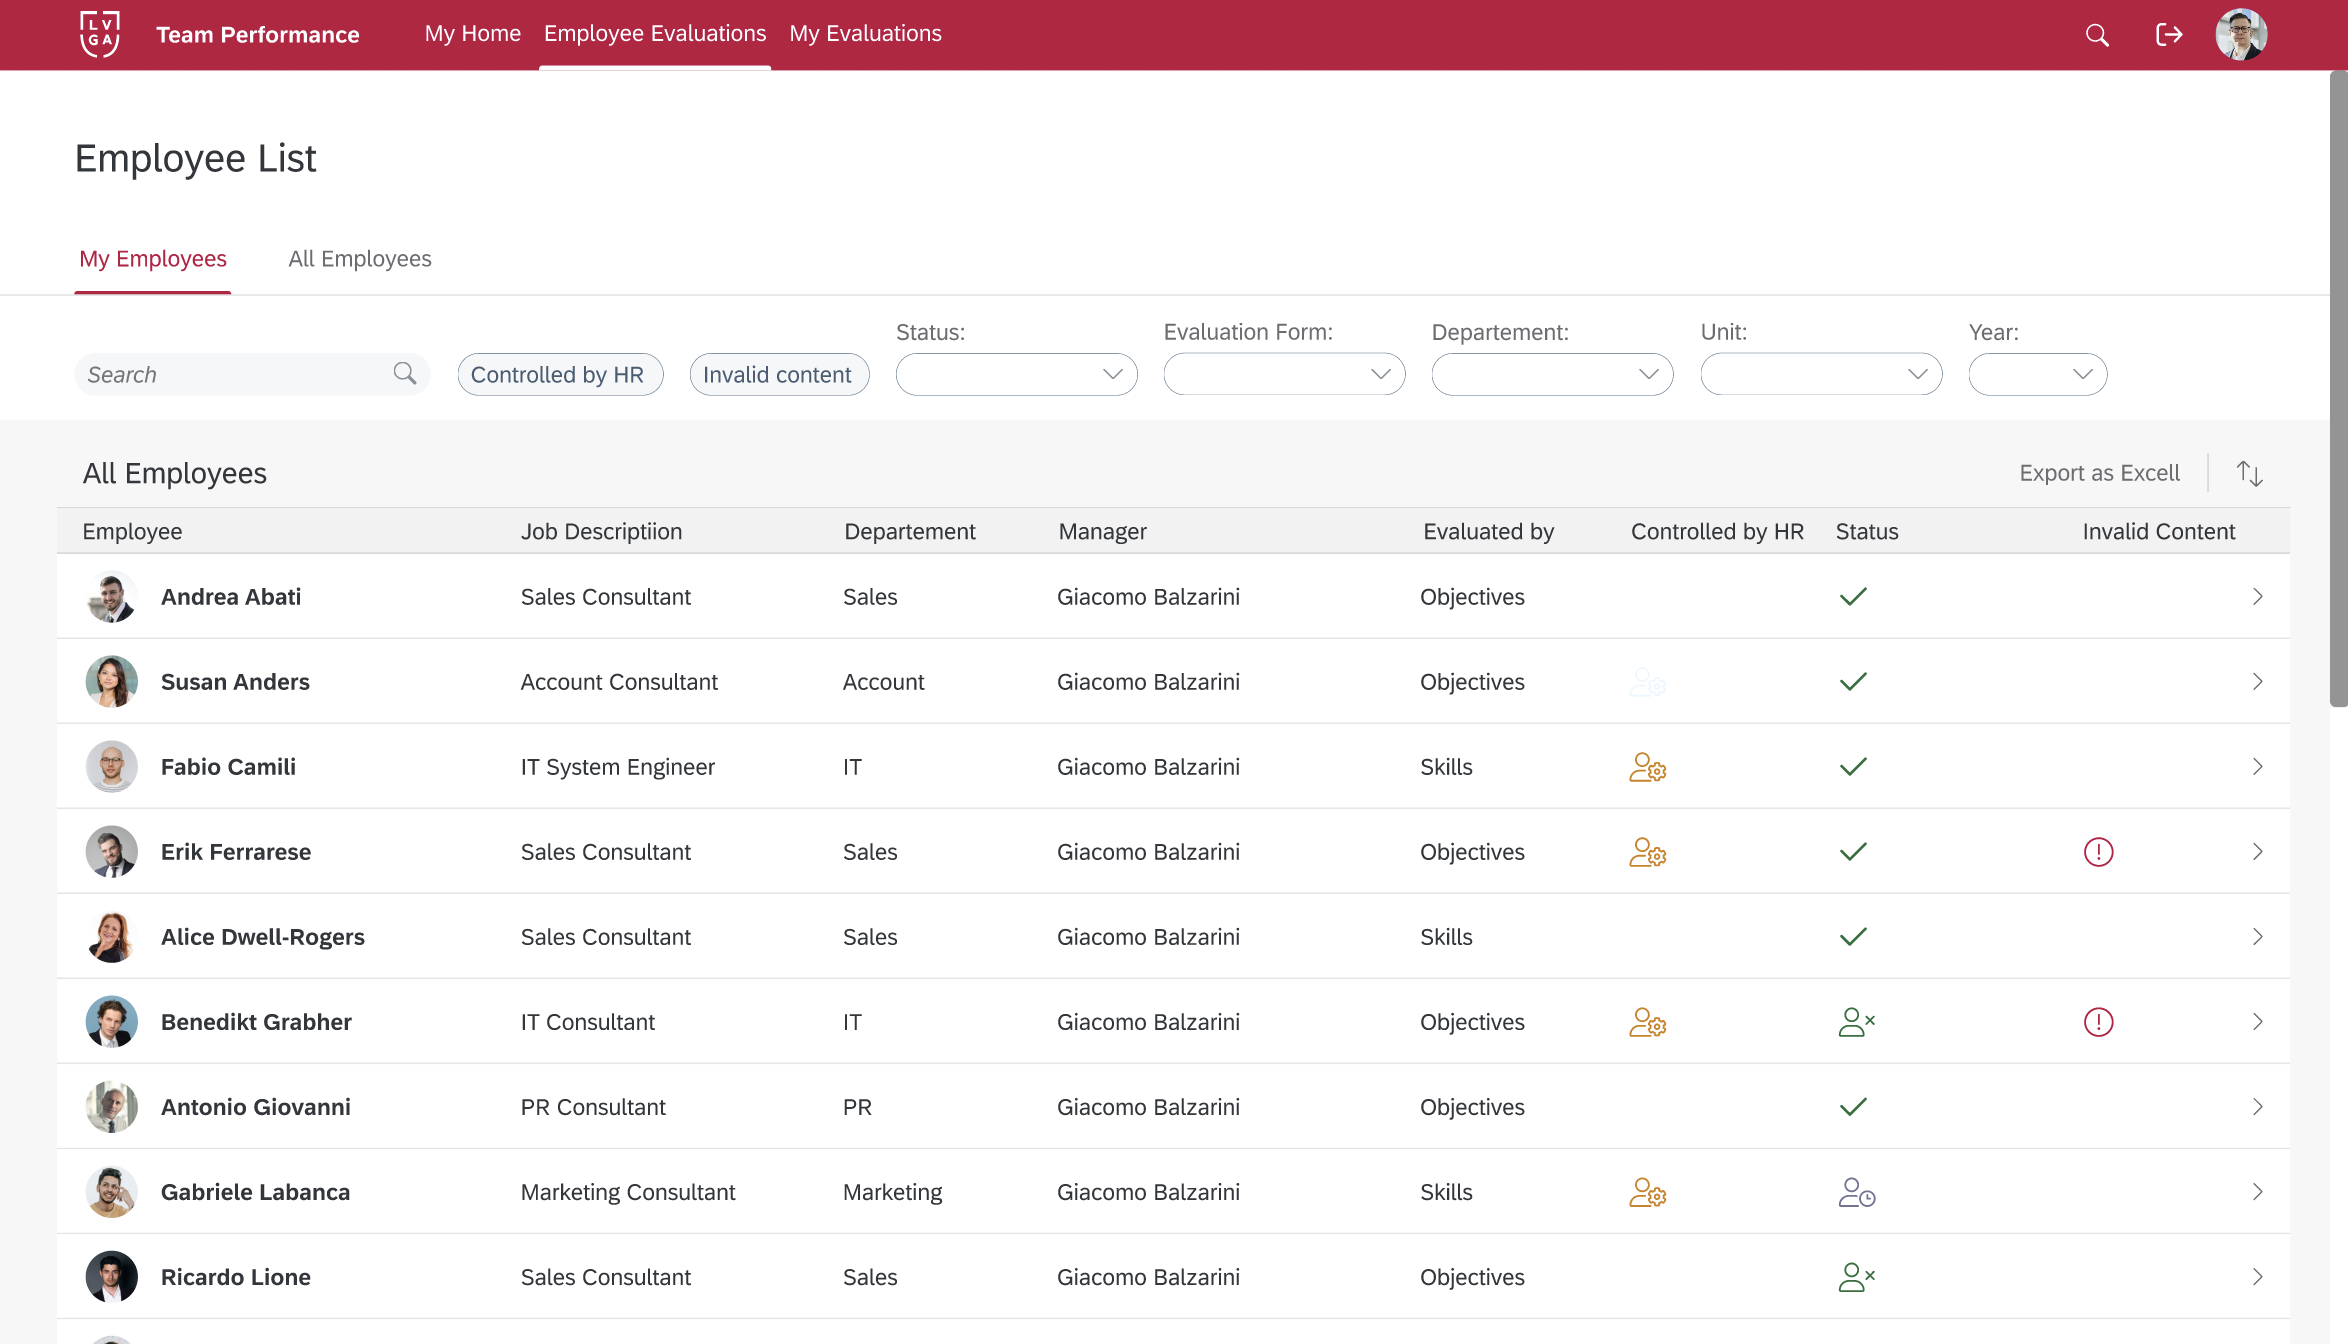Open the Year dropdown
The height and width of the screenshot is (1344, 2348).
(2037, 375)
